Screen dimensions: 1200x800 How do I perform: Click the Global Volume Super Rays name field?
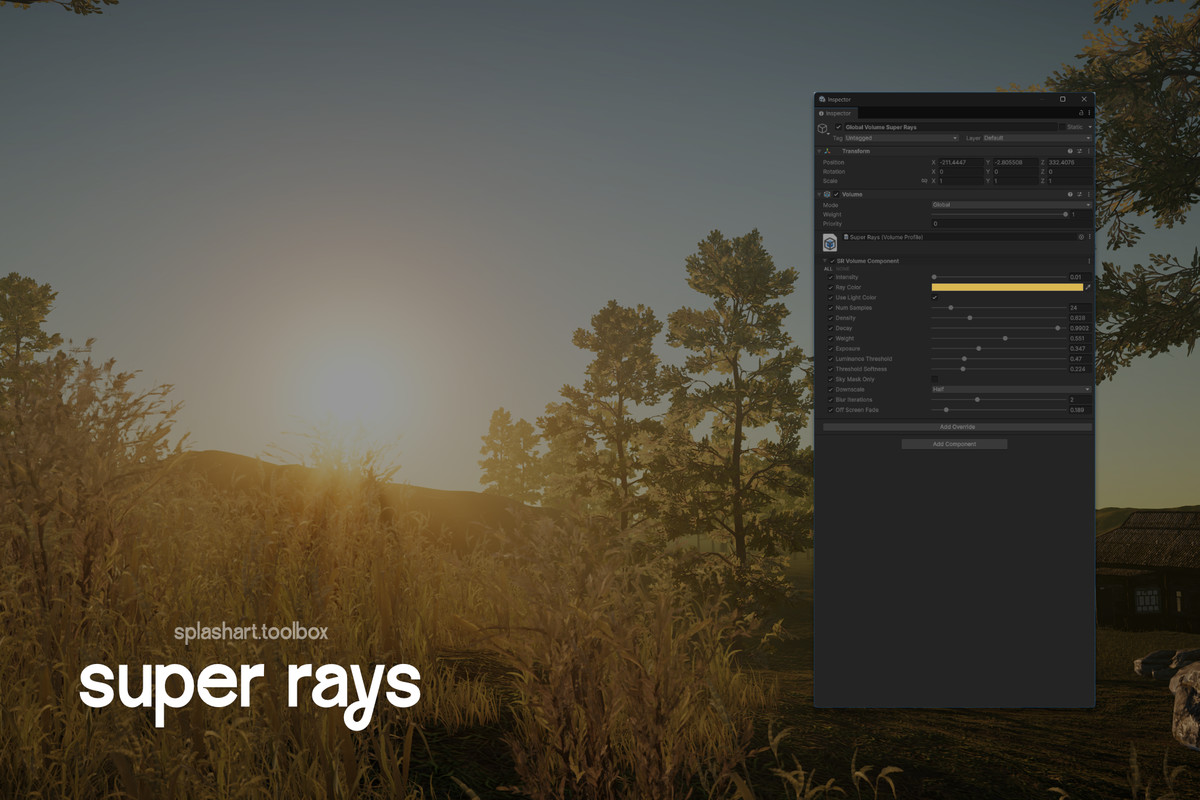[x=950, y=127]
